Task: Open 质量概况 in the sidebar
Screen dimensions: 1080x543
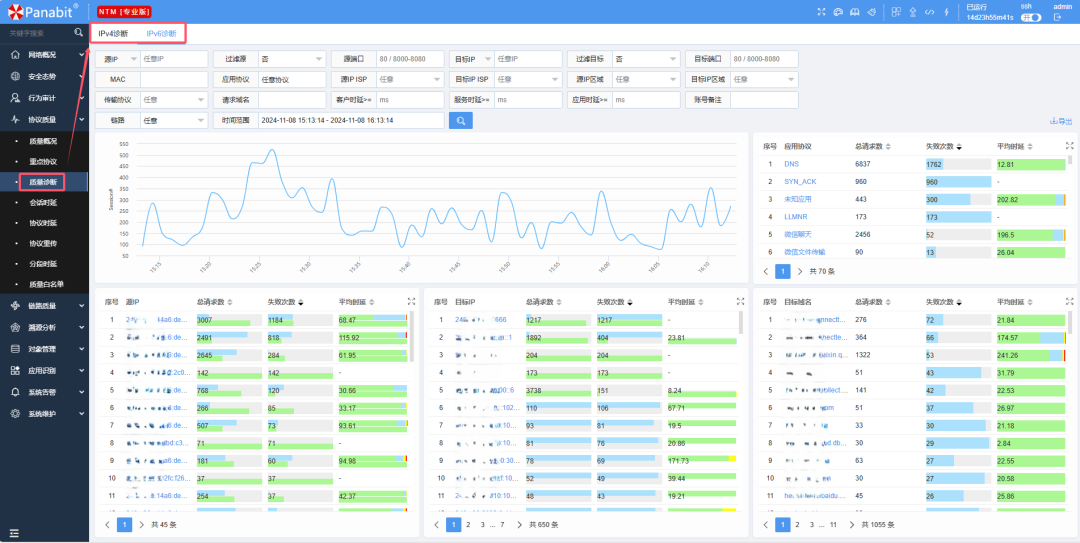Action: click(43, 141)
